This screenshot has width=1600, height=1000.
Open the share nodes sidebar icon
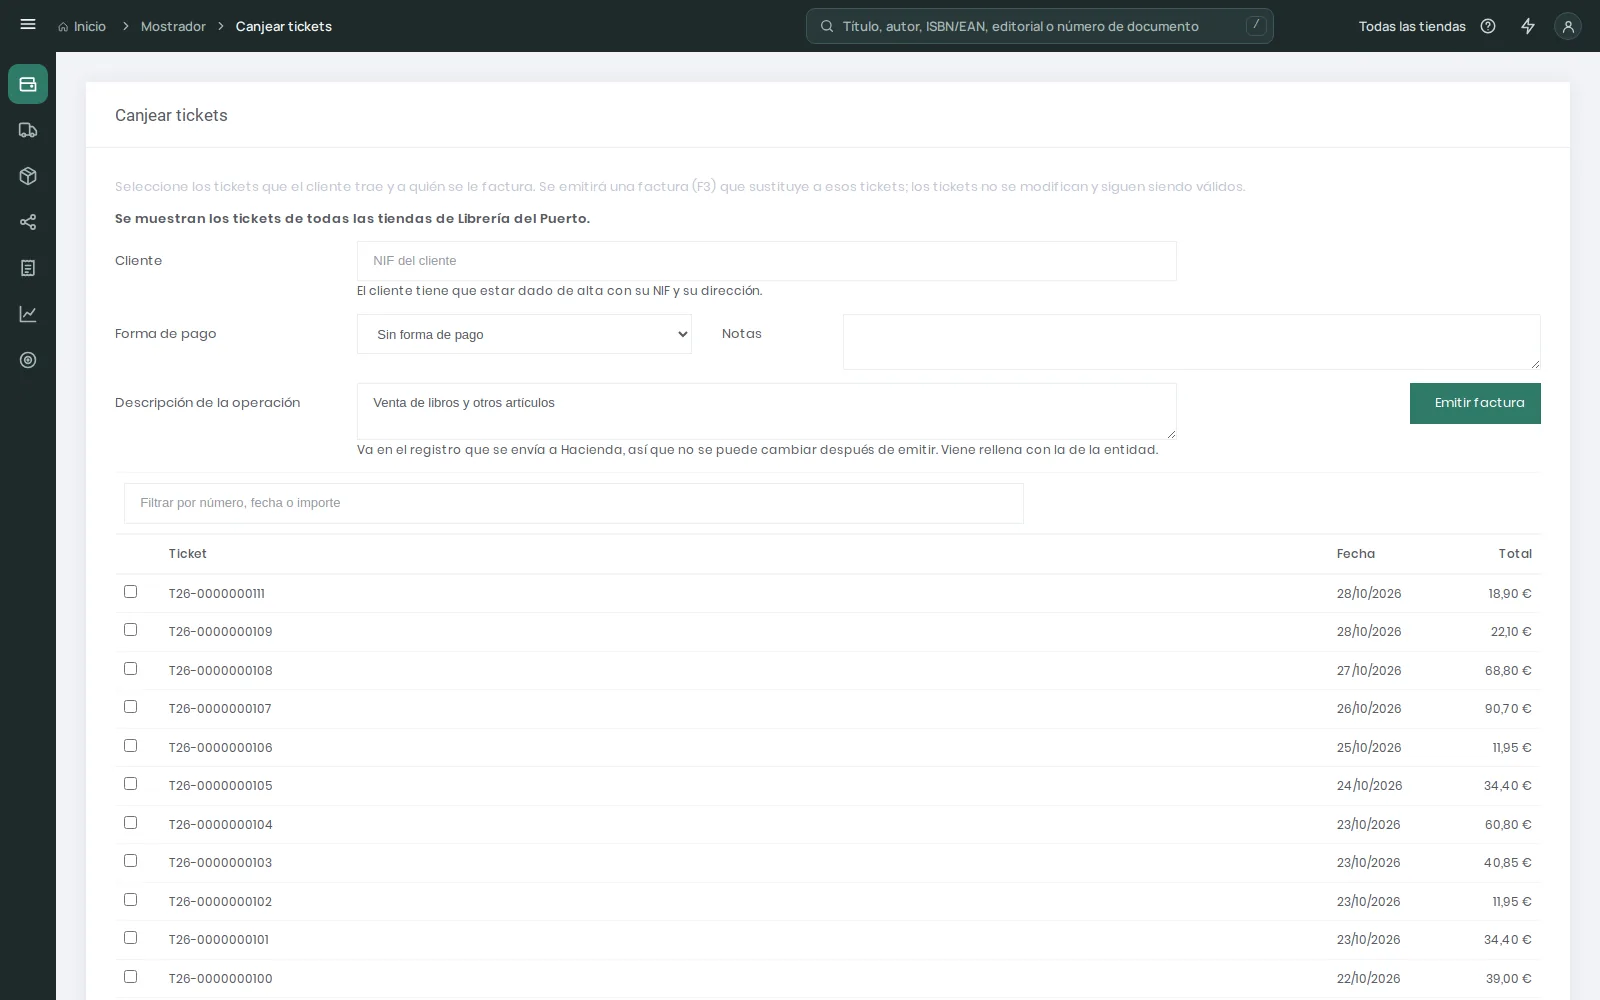28,222
